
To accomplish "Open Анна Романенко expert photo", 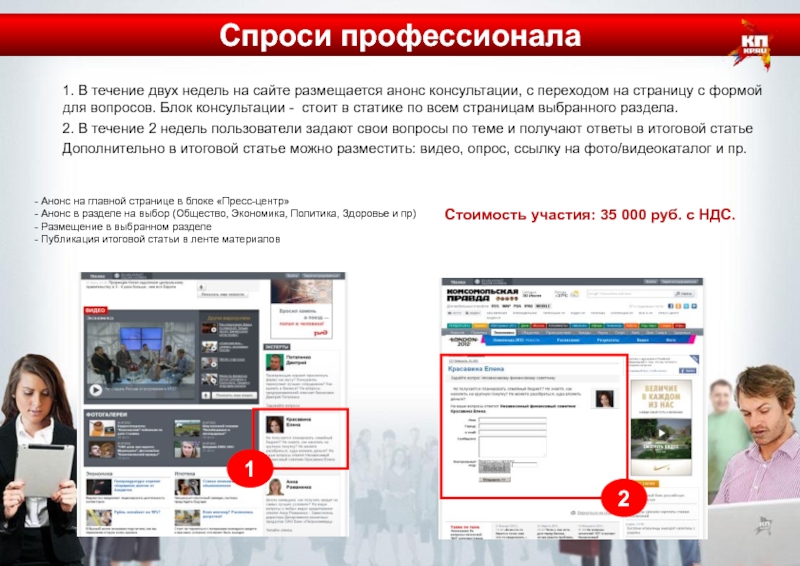I will tap(274, 486).
